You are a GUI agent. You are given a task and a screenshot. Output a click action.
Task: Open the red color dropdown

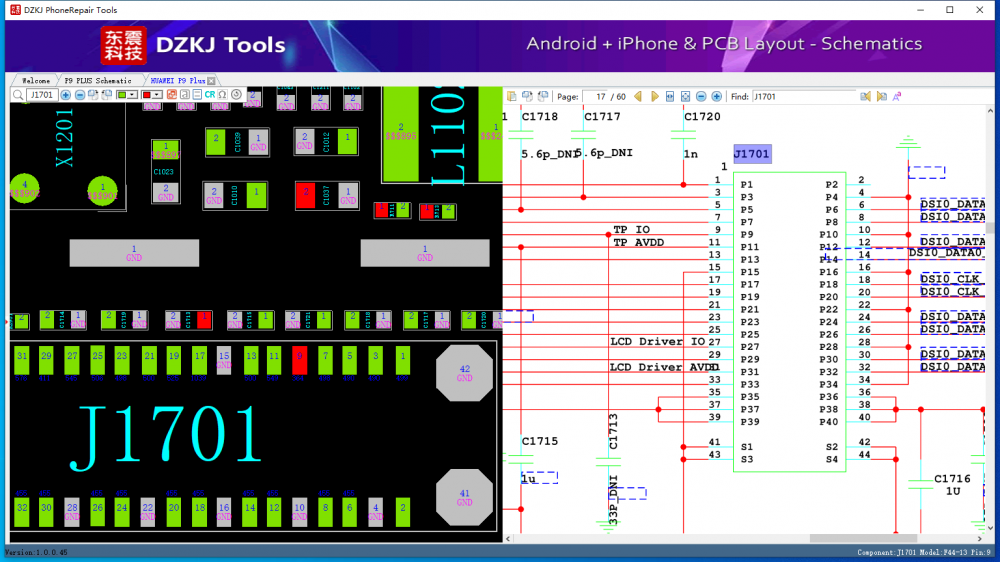pos(157,95)
